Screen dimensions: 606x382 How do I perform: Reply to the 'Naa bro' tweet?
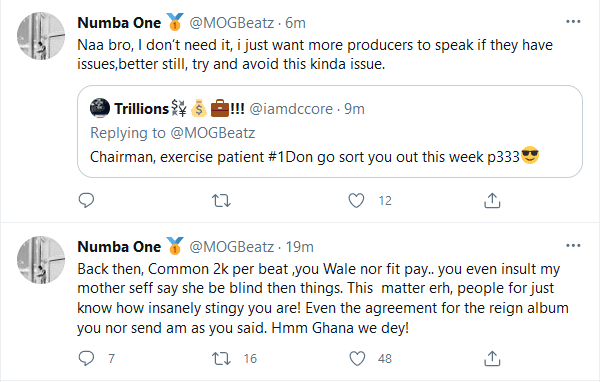86,200
